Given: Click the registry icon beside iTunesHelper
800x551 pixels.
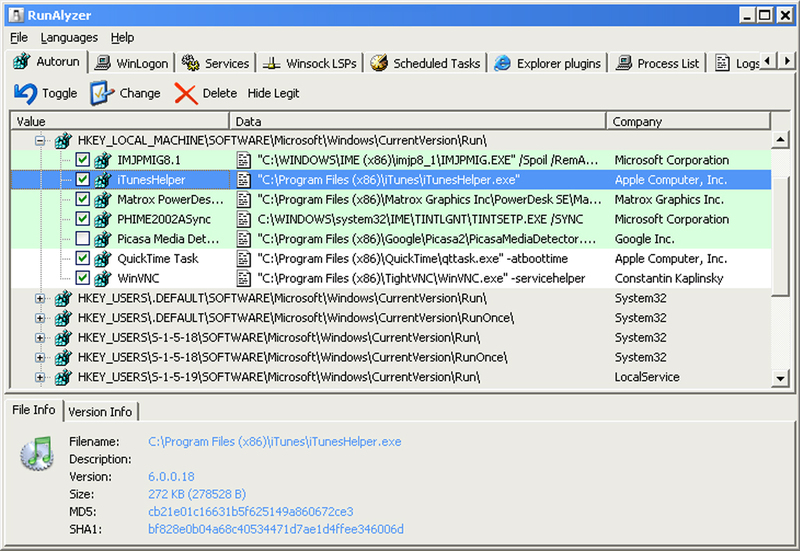Looking at the screenshot, I should click(103, 180).
